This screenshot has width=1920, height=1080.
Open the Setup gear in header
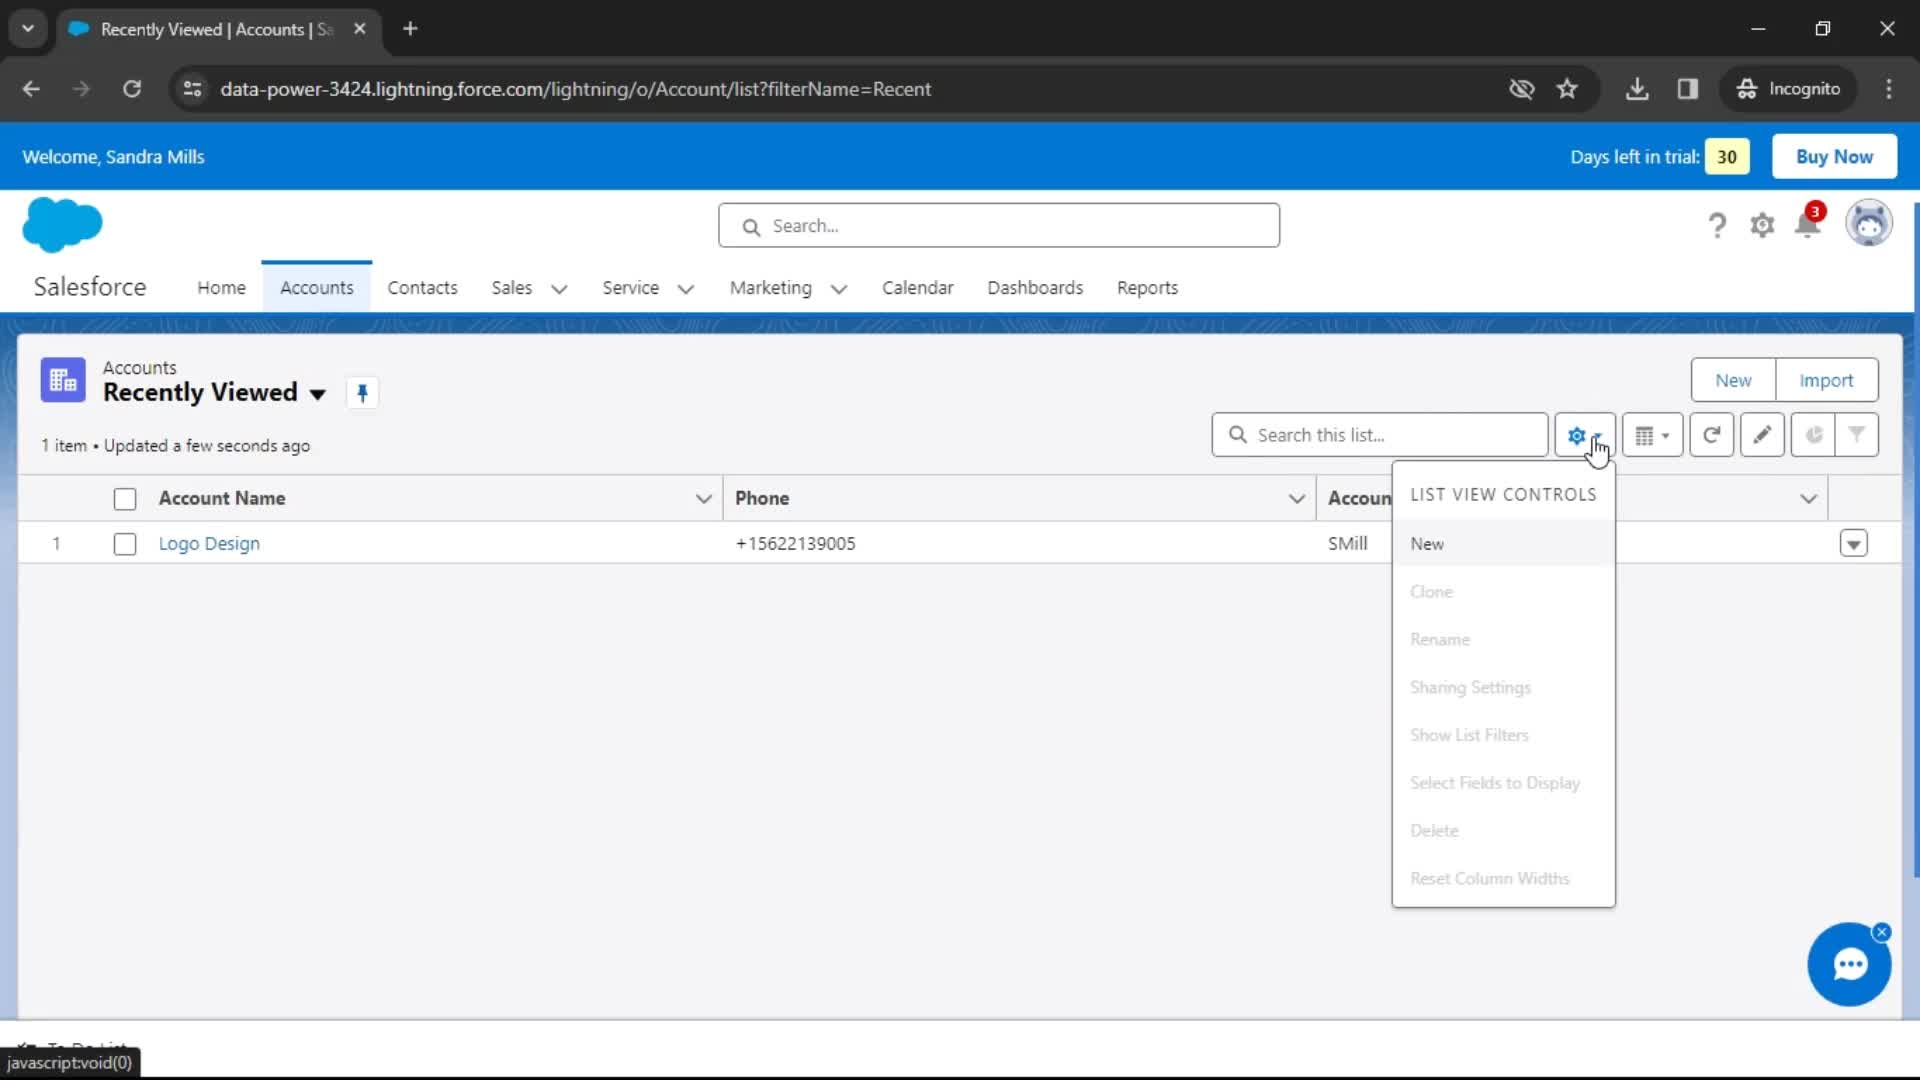(x=1762, y=225)
